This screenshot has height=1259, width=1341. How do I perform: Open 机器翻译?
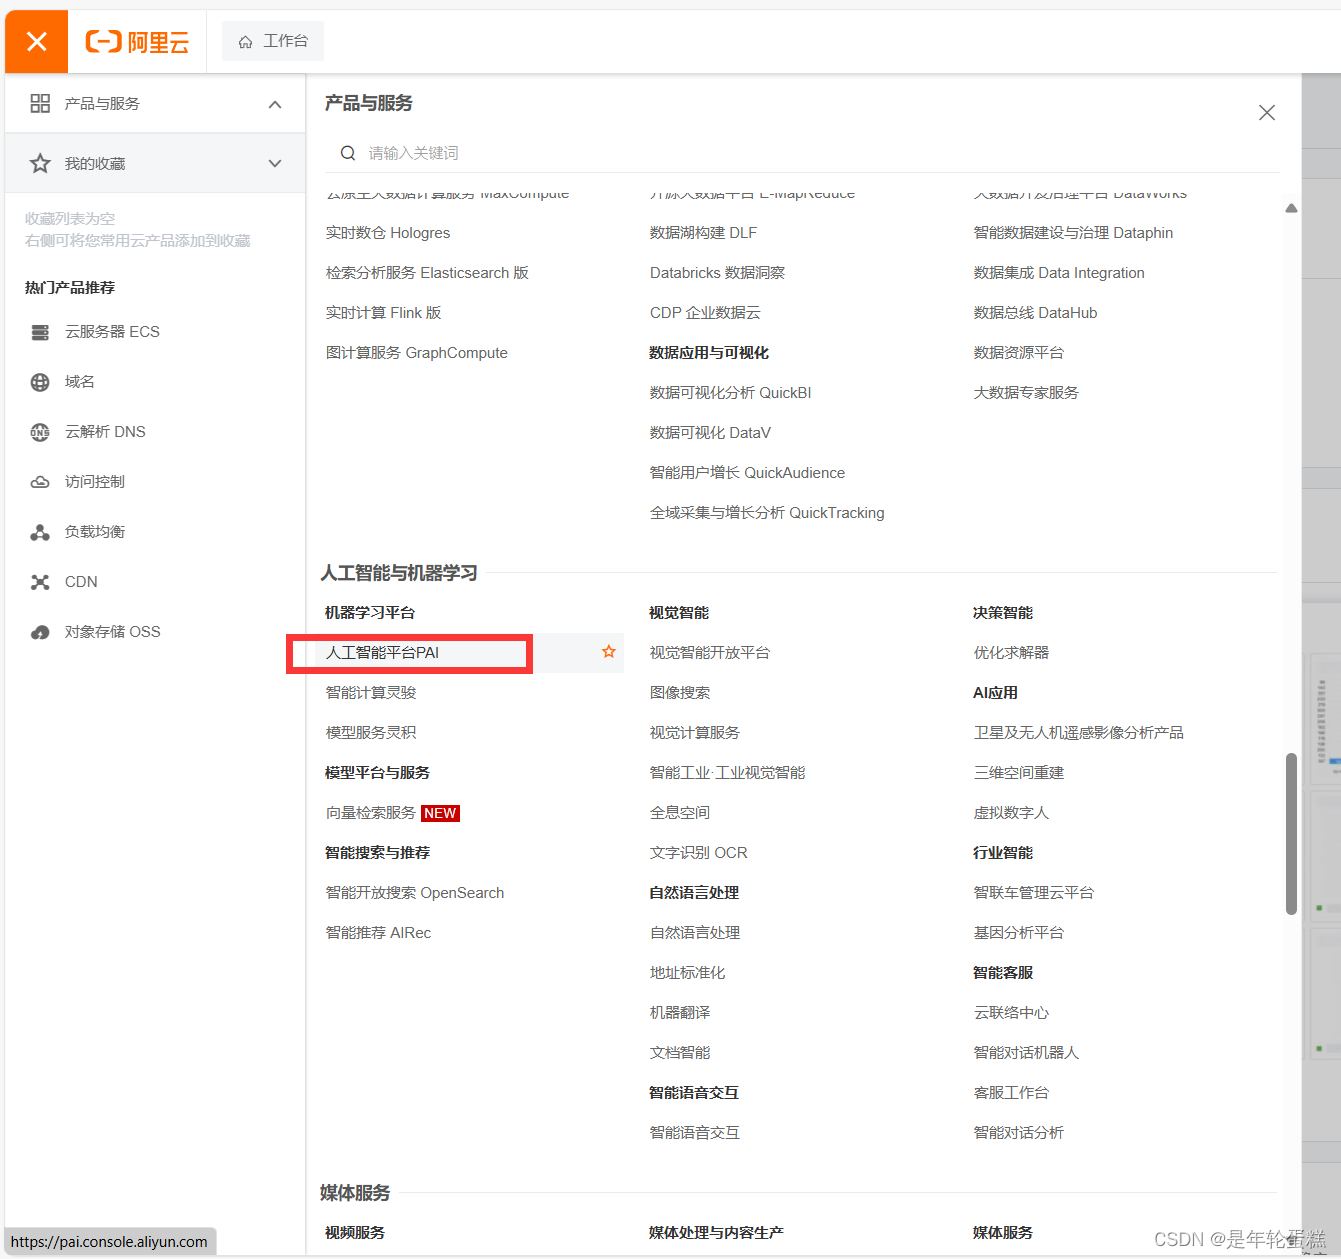[679, 1013]
